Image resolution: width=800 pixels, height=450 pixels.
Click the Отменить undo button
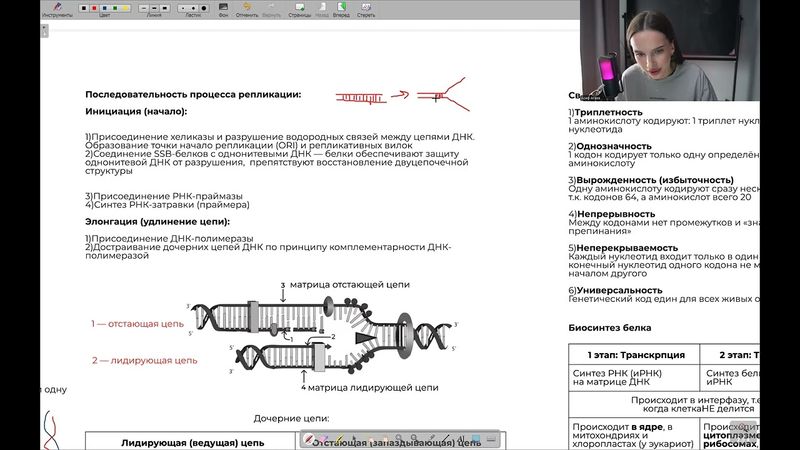247,9
